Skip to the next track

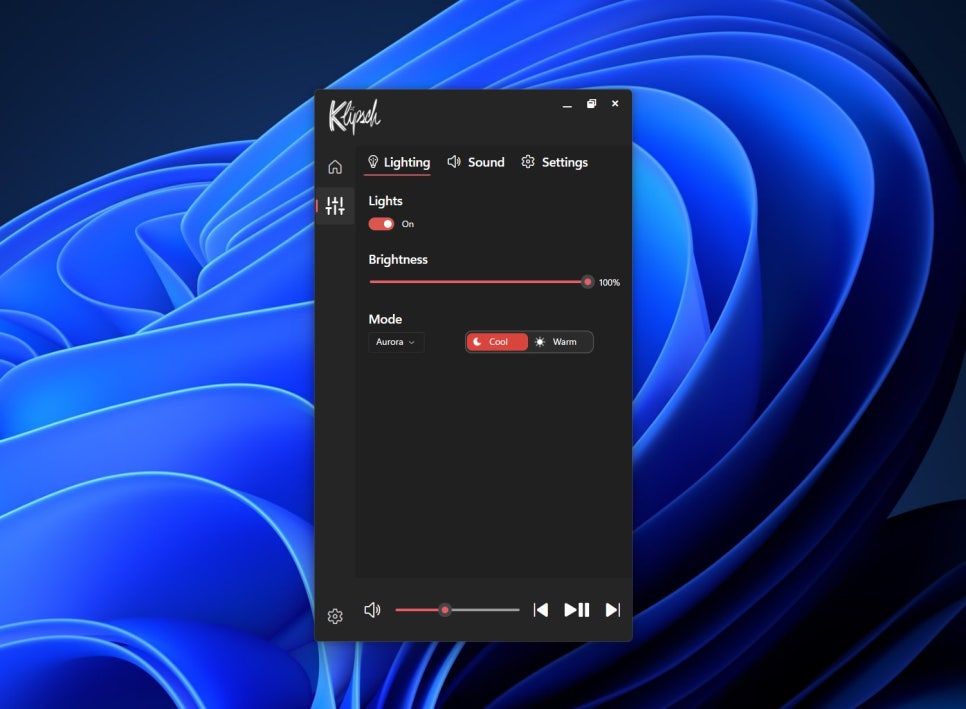coord(613,610)
